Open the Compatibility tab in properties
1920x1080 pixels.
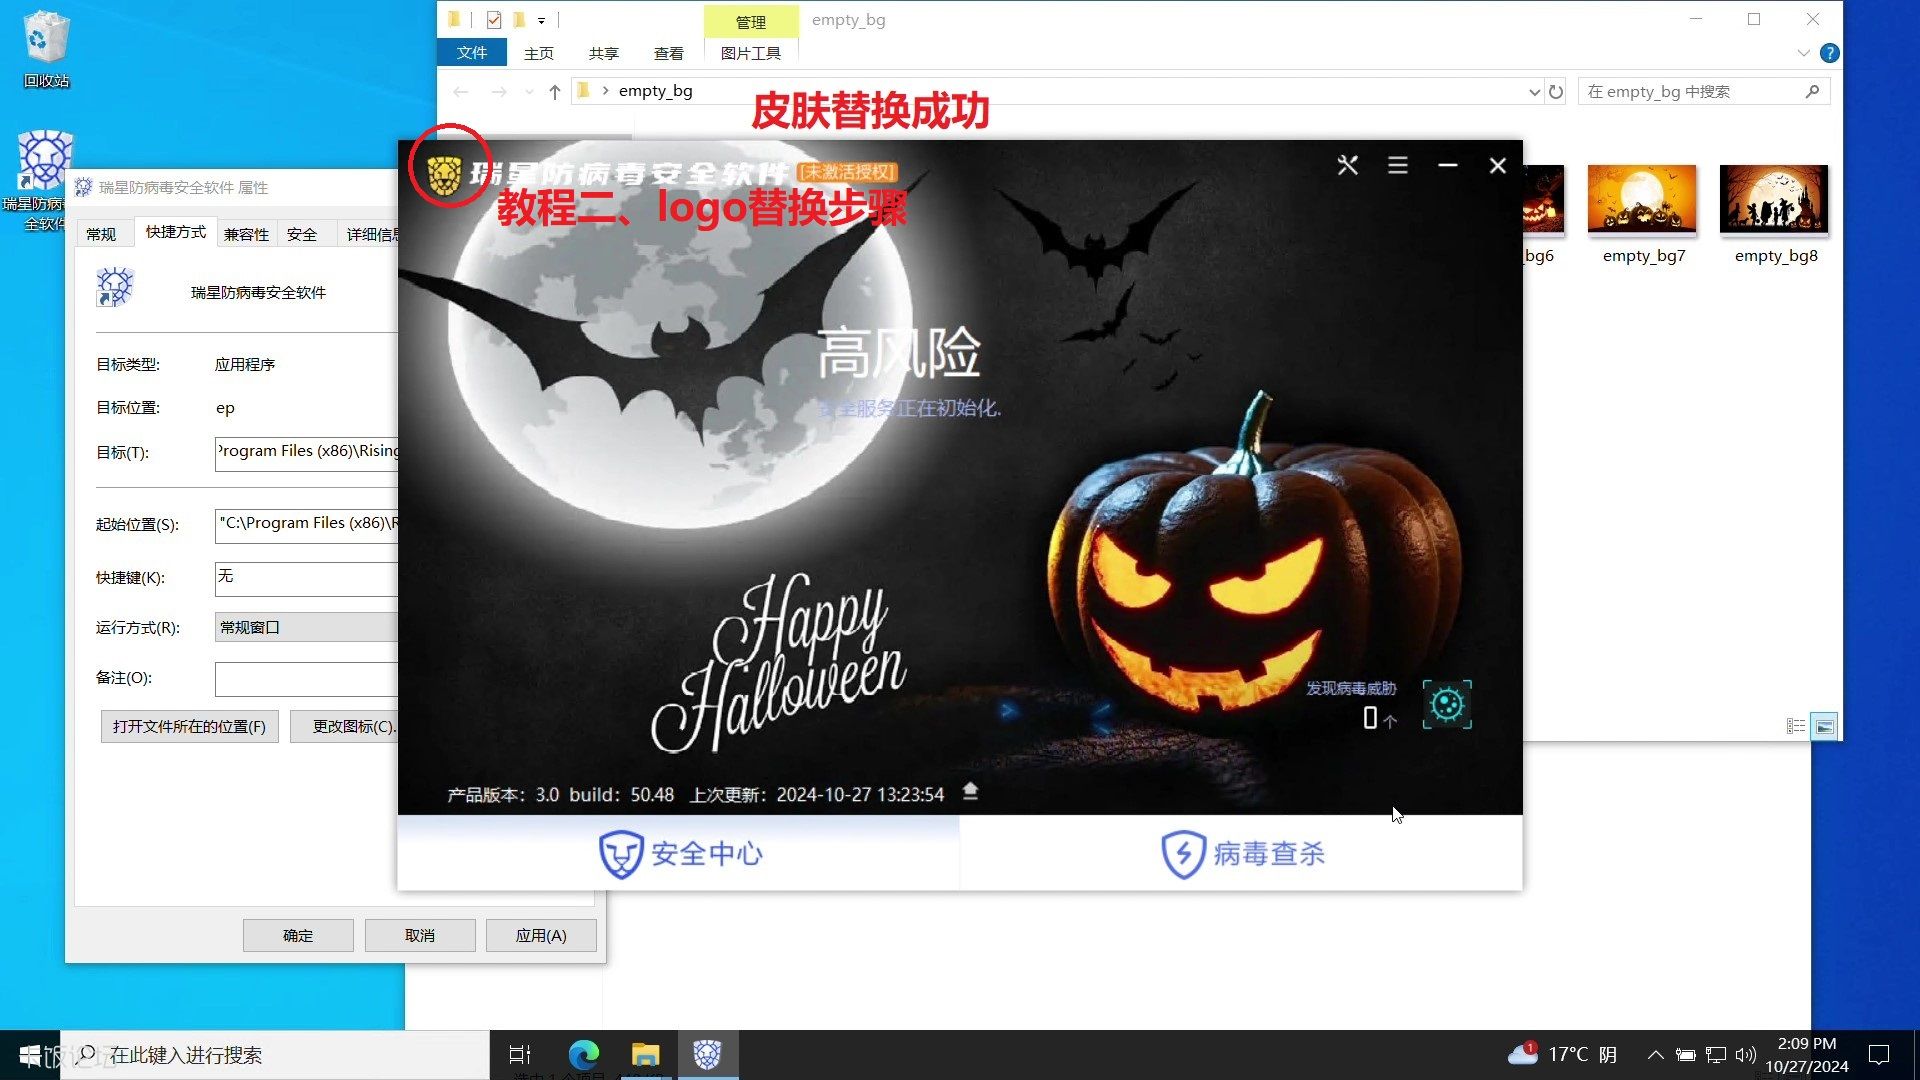pyautogui.click(x=246, y=234)
